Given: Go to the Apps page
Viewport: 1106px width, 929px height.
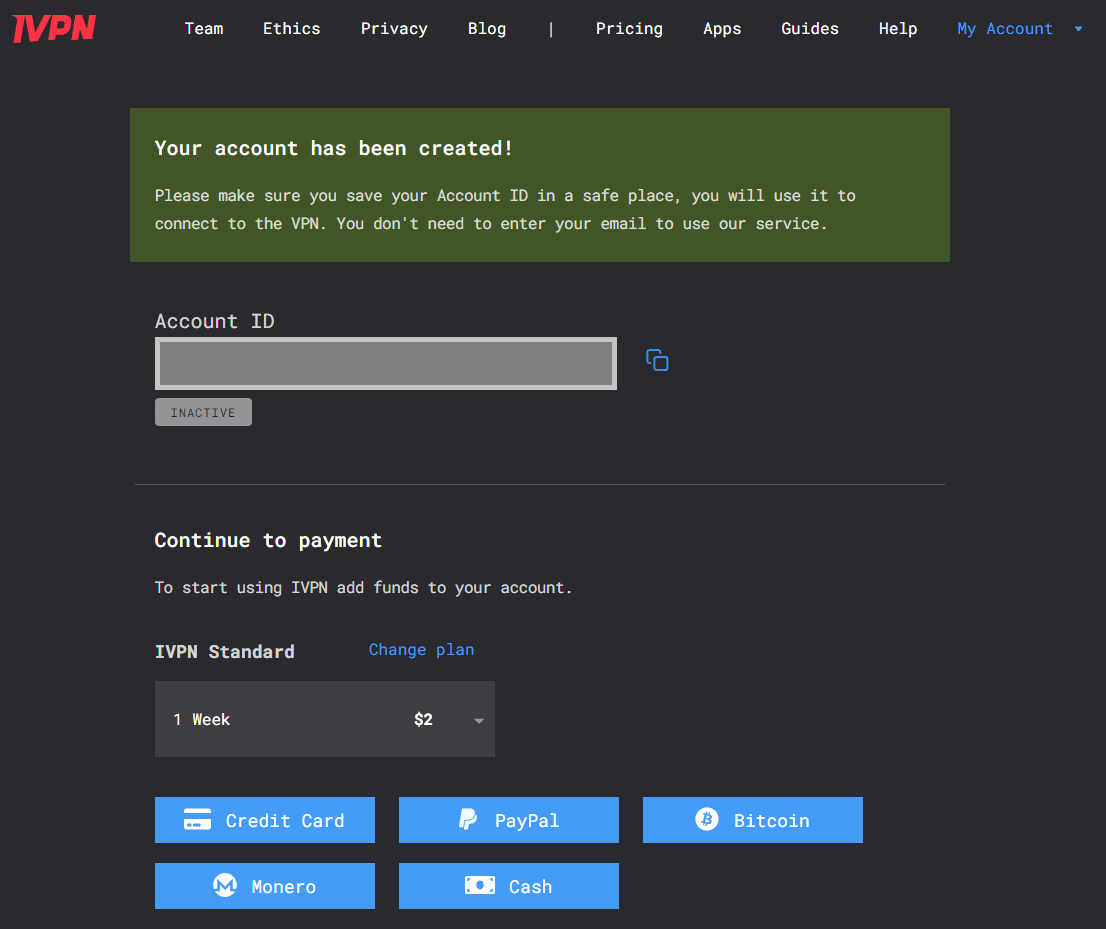Looking at the screenshot, I should click(x=722, y=29).
